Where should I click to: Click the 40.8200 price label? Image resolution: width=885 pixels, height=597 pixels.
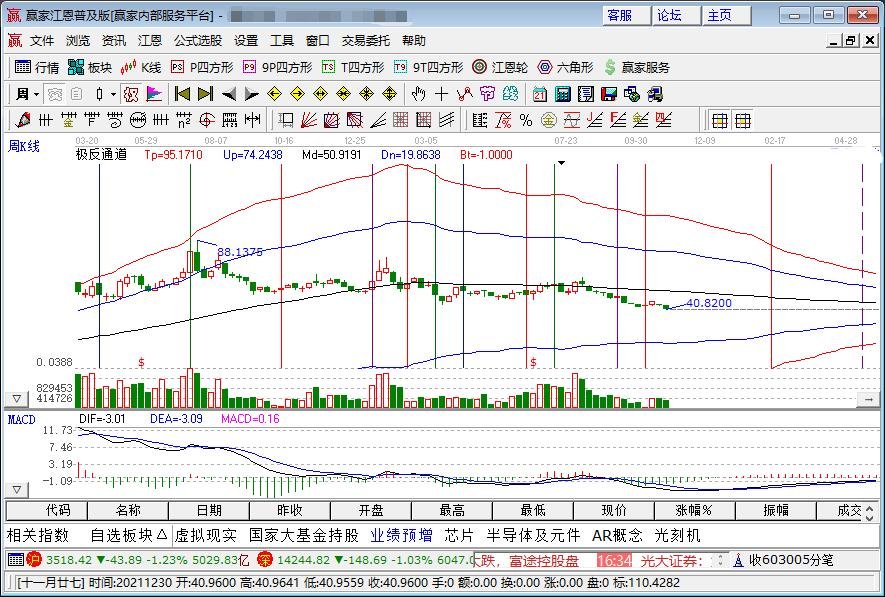point(709,303)
